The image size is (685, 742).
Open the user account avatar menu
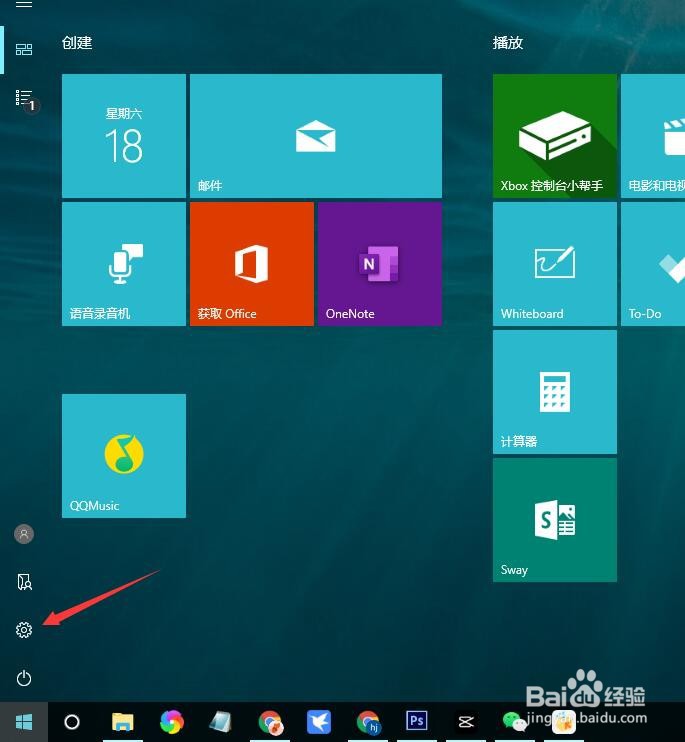coord(24,534)
